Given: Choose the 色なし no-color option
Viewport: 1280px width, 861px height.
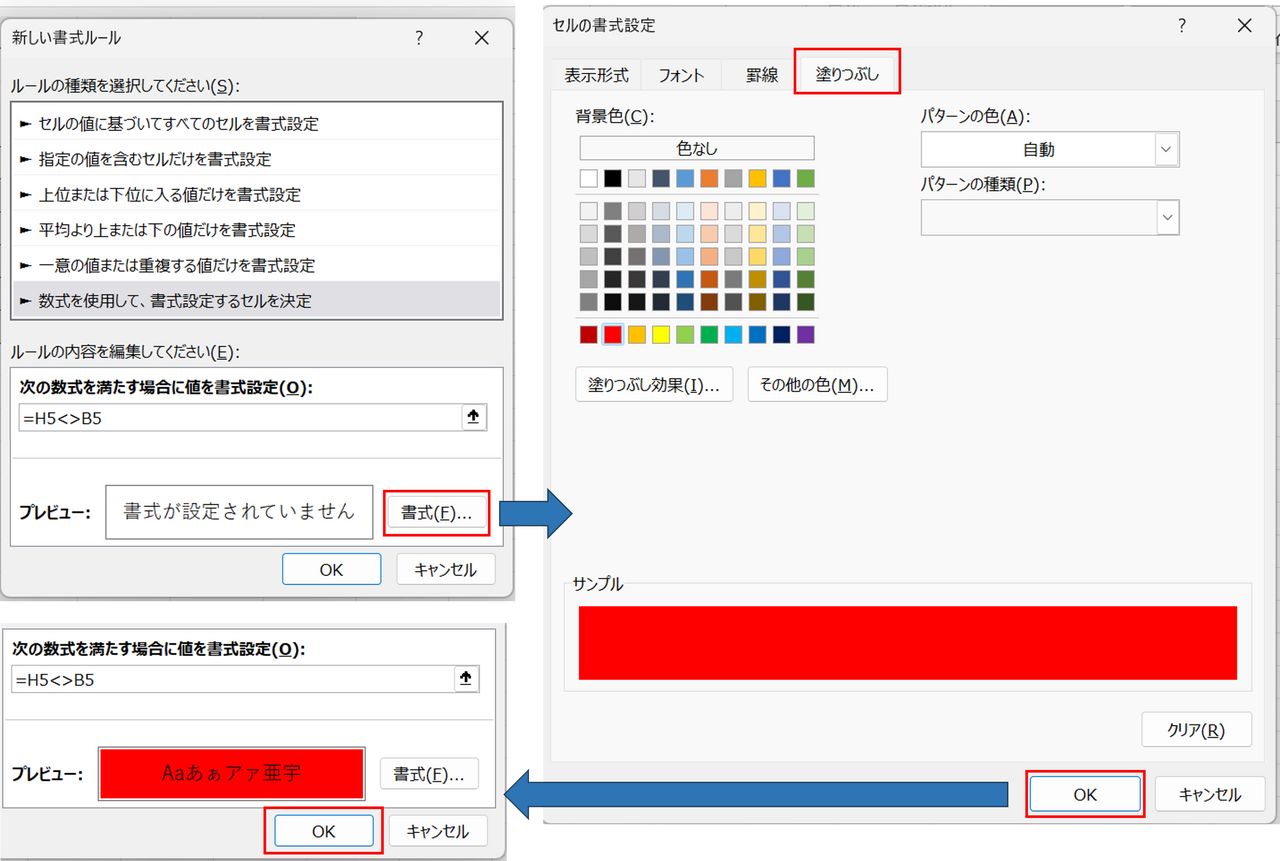Looking at the screenshot, I should click(x=697, y=148).
